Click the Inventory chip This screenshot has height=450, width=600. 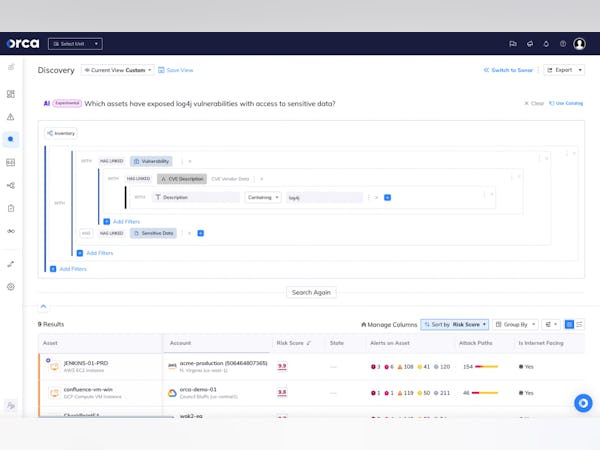61,133
